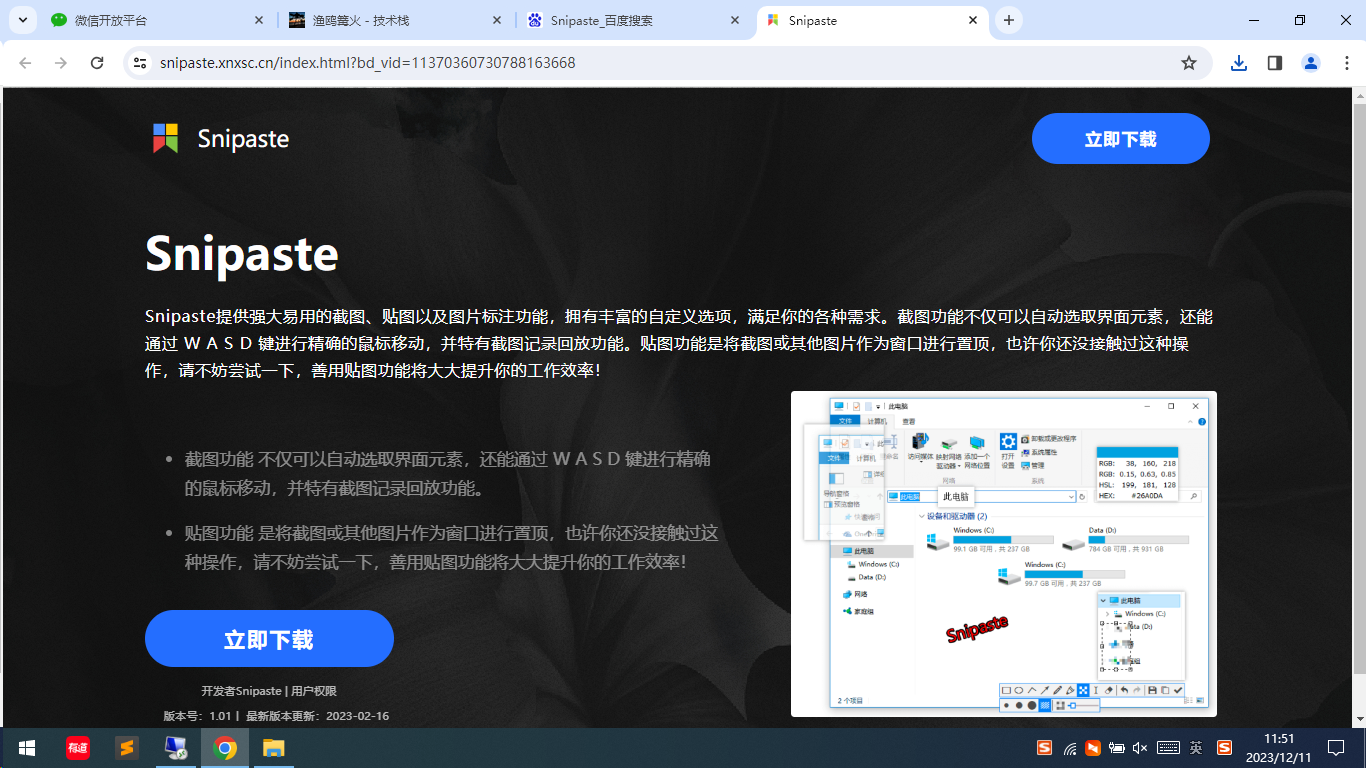
Task: Click the Sogou icon next to the clock
Action: 1224,748
